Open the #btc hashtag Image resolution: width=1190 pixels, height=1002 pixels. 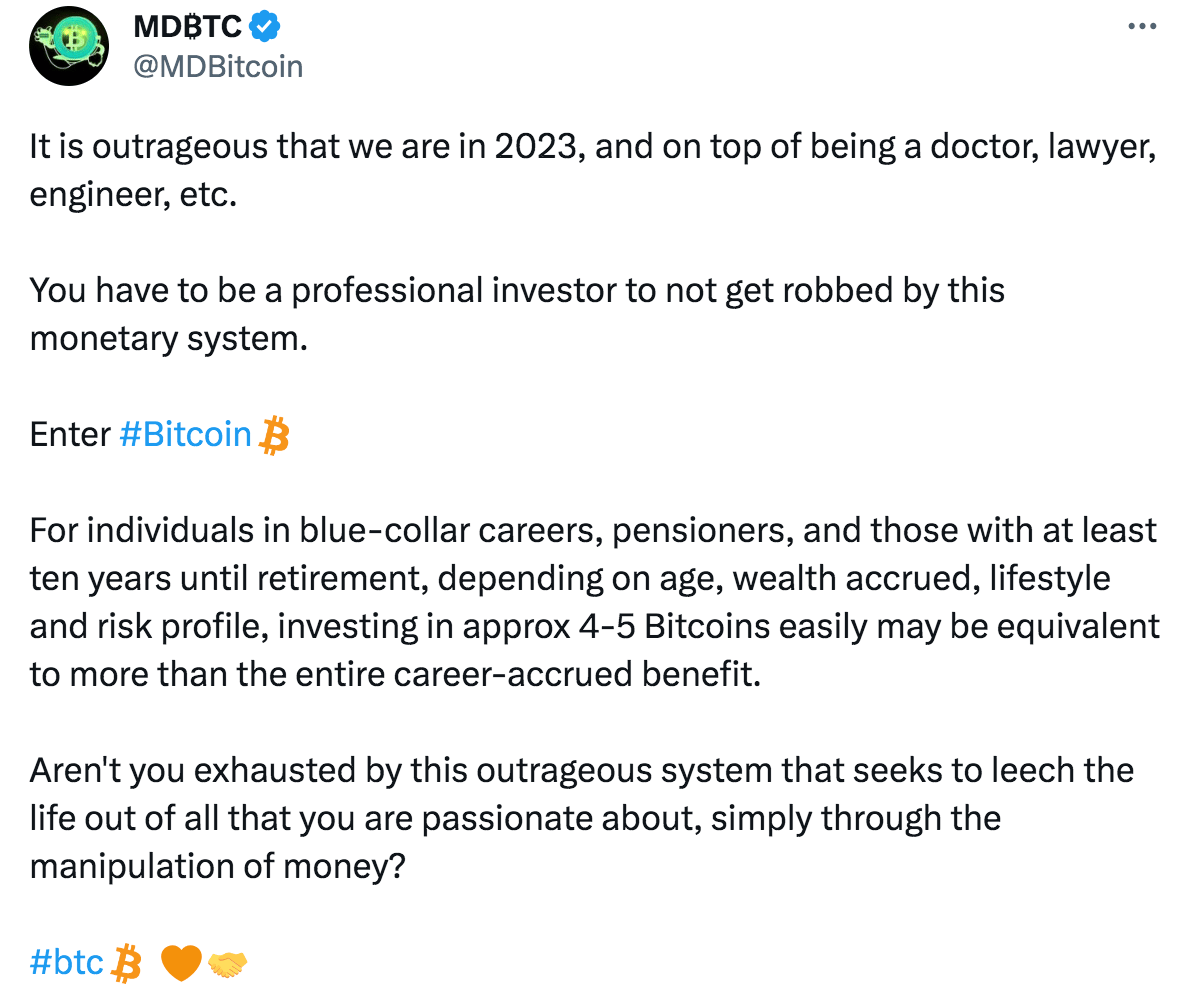pyautogui.click(x=67, y=962)
